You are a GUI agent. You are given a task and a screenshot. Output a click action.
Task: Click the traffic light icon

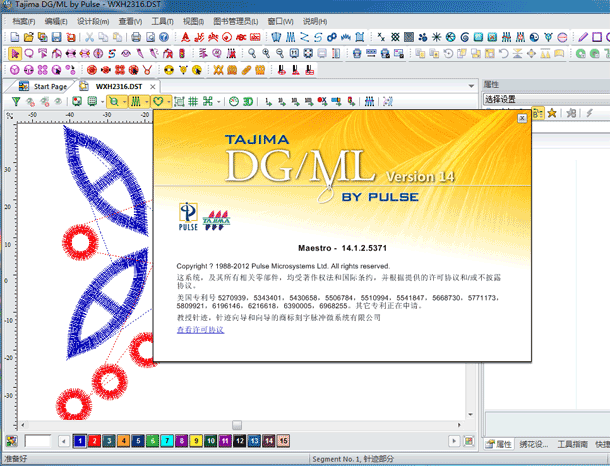(182, 53)
